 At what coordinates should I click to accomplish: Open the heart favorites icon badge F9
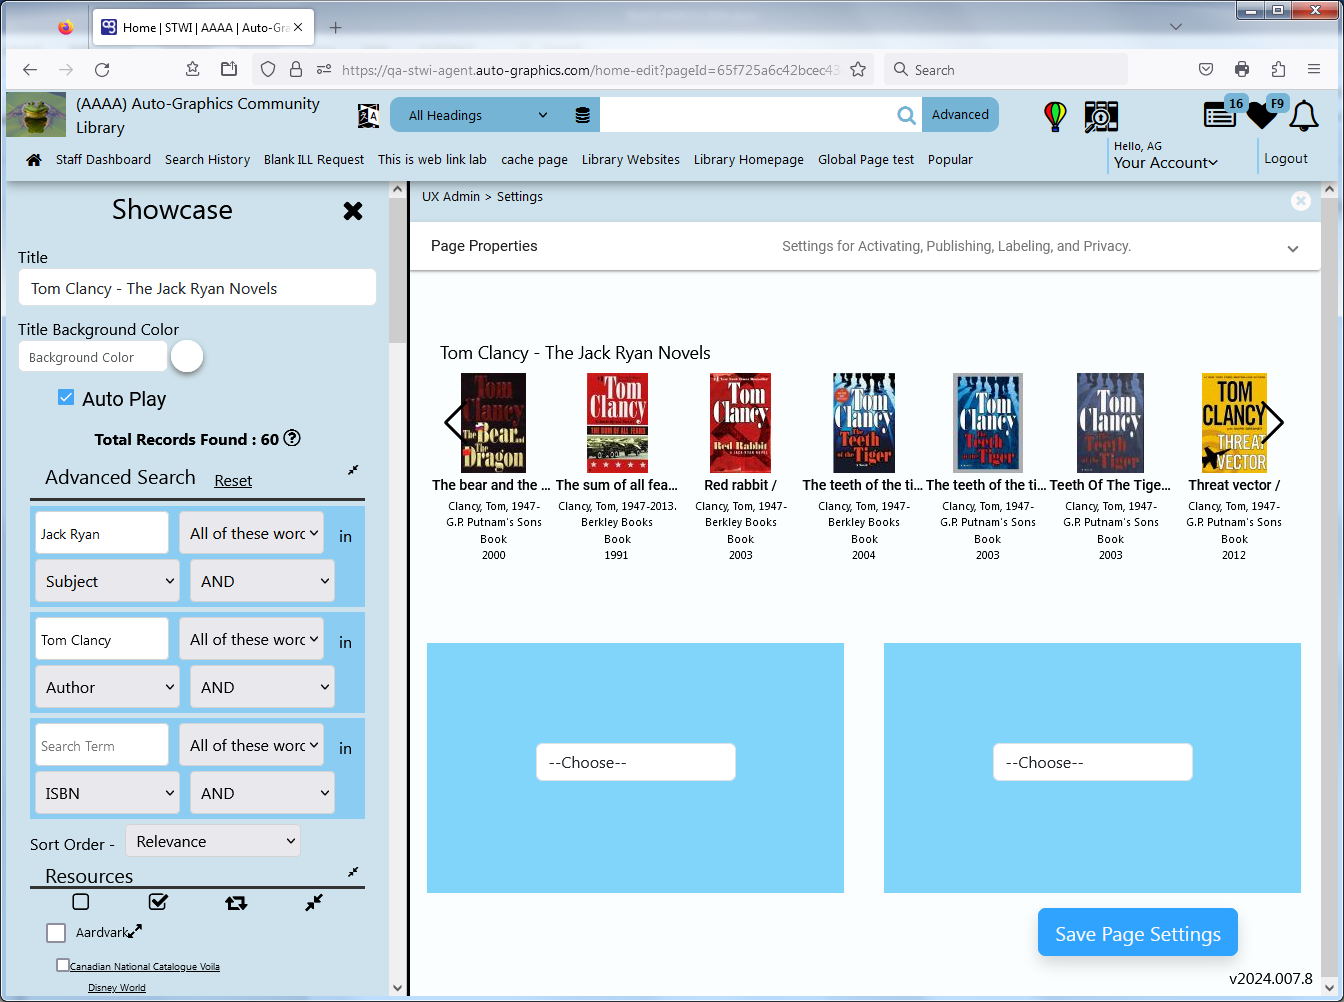pos(1262,115)
